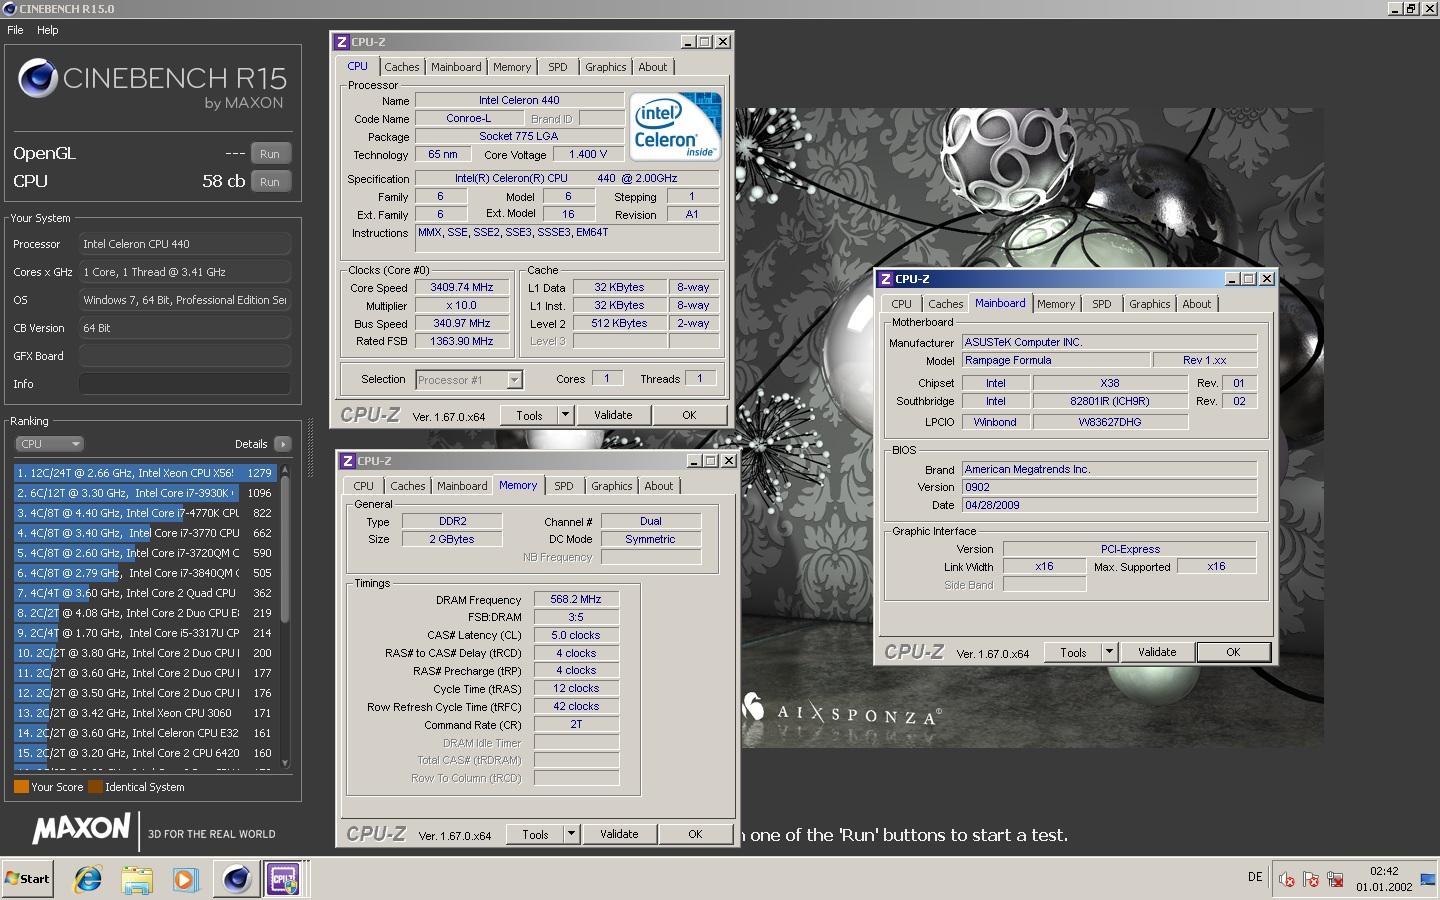Open the Internet Explorer taskbar icon
This screenshot has height=900, width=1440.
[88, 879]
